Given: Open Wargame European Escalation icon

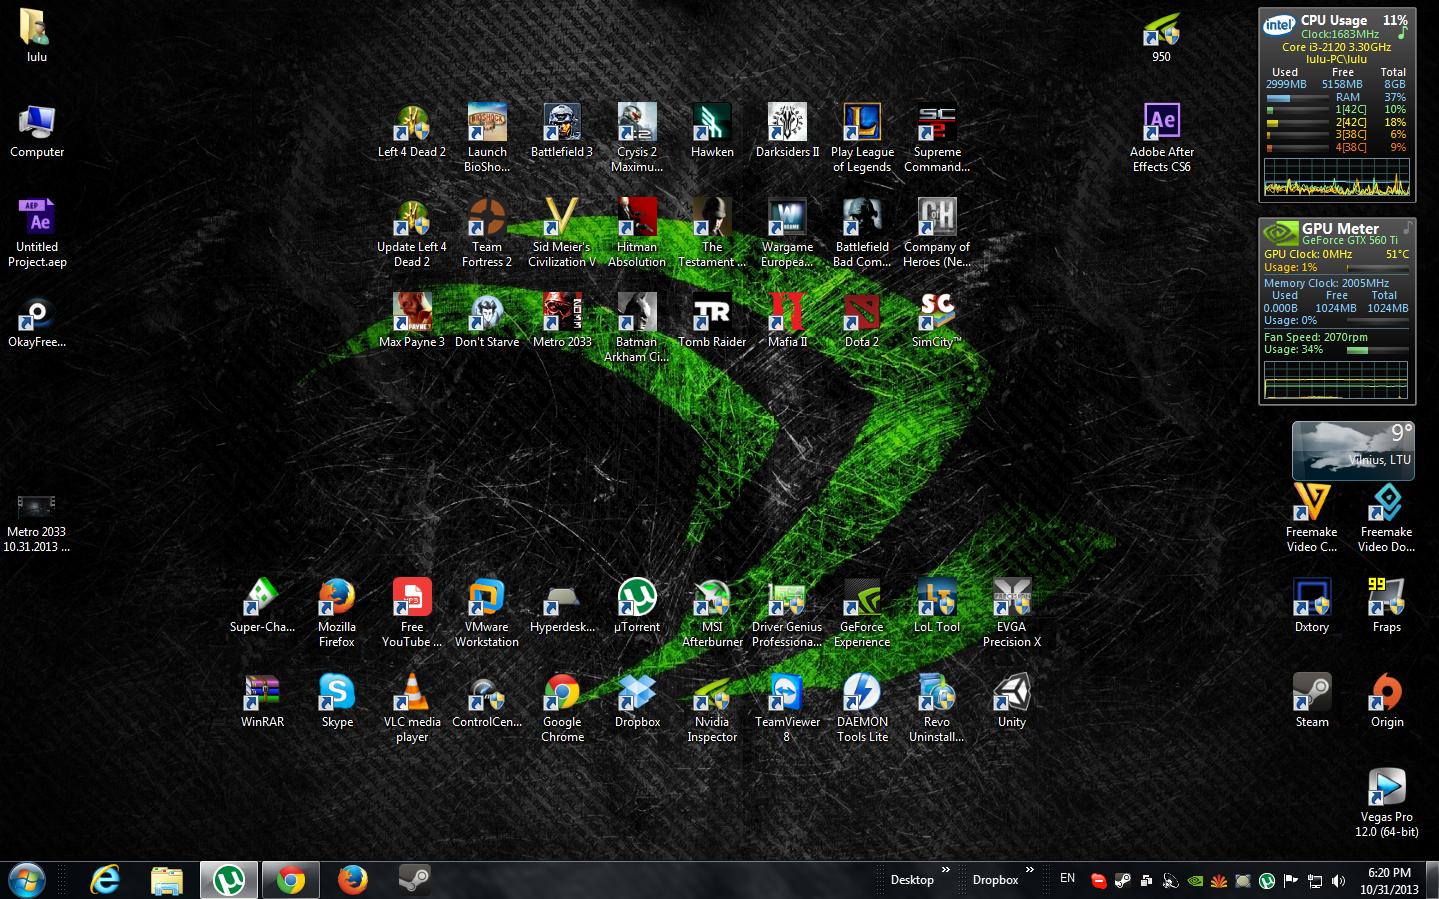Looking at the screenshot, I should [787, 233].
